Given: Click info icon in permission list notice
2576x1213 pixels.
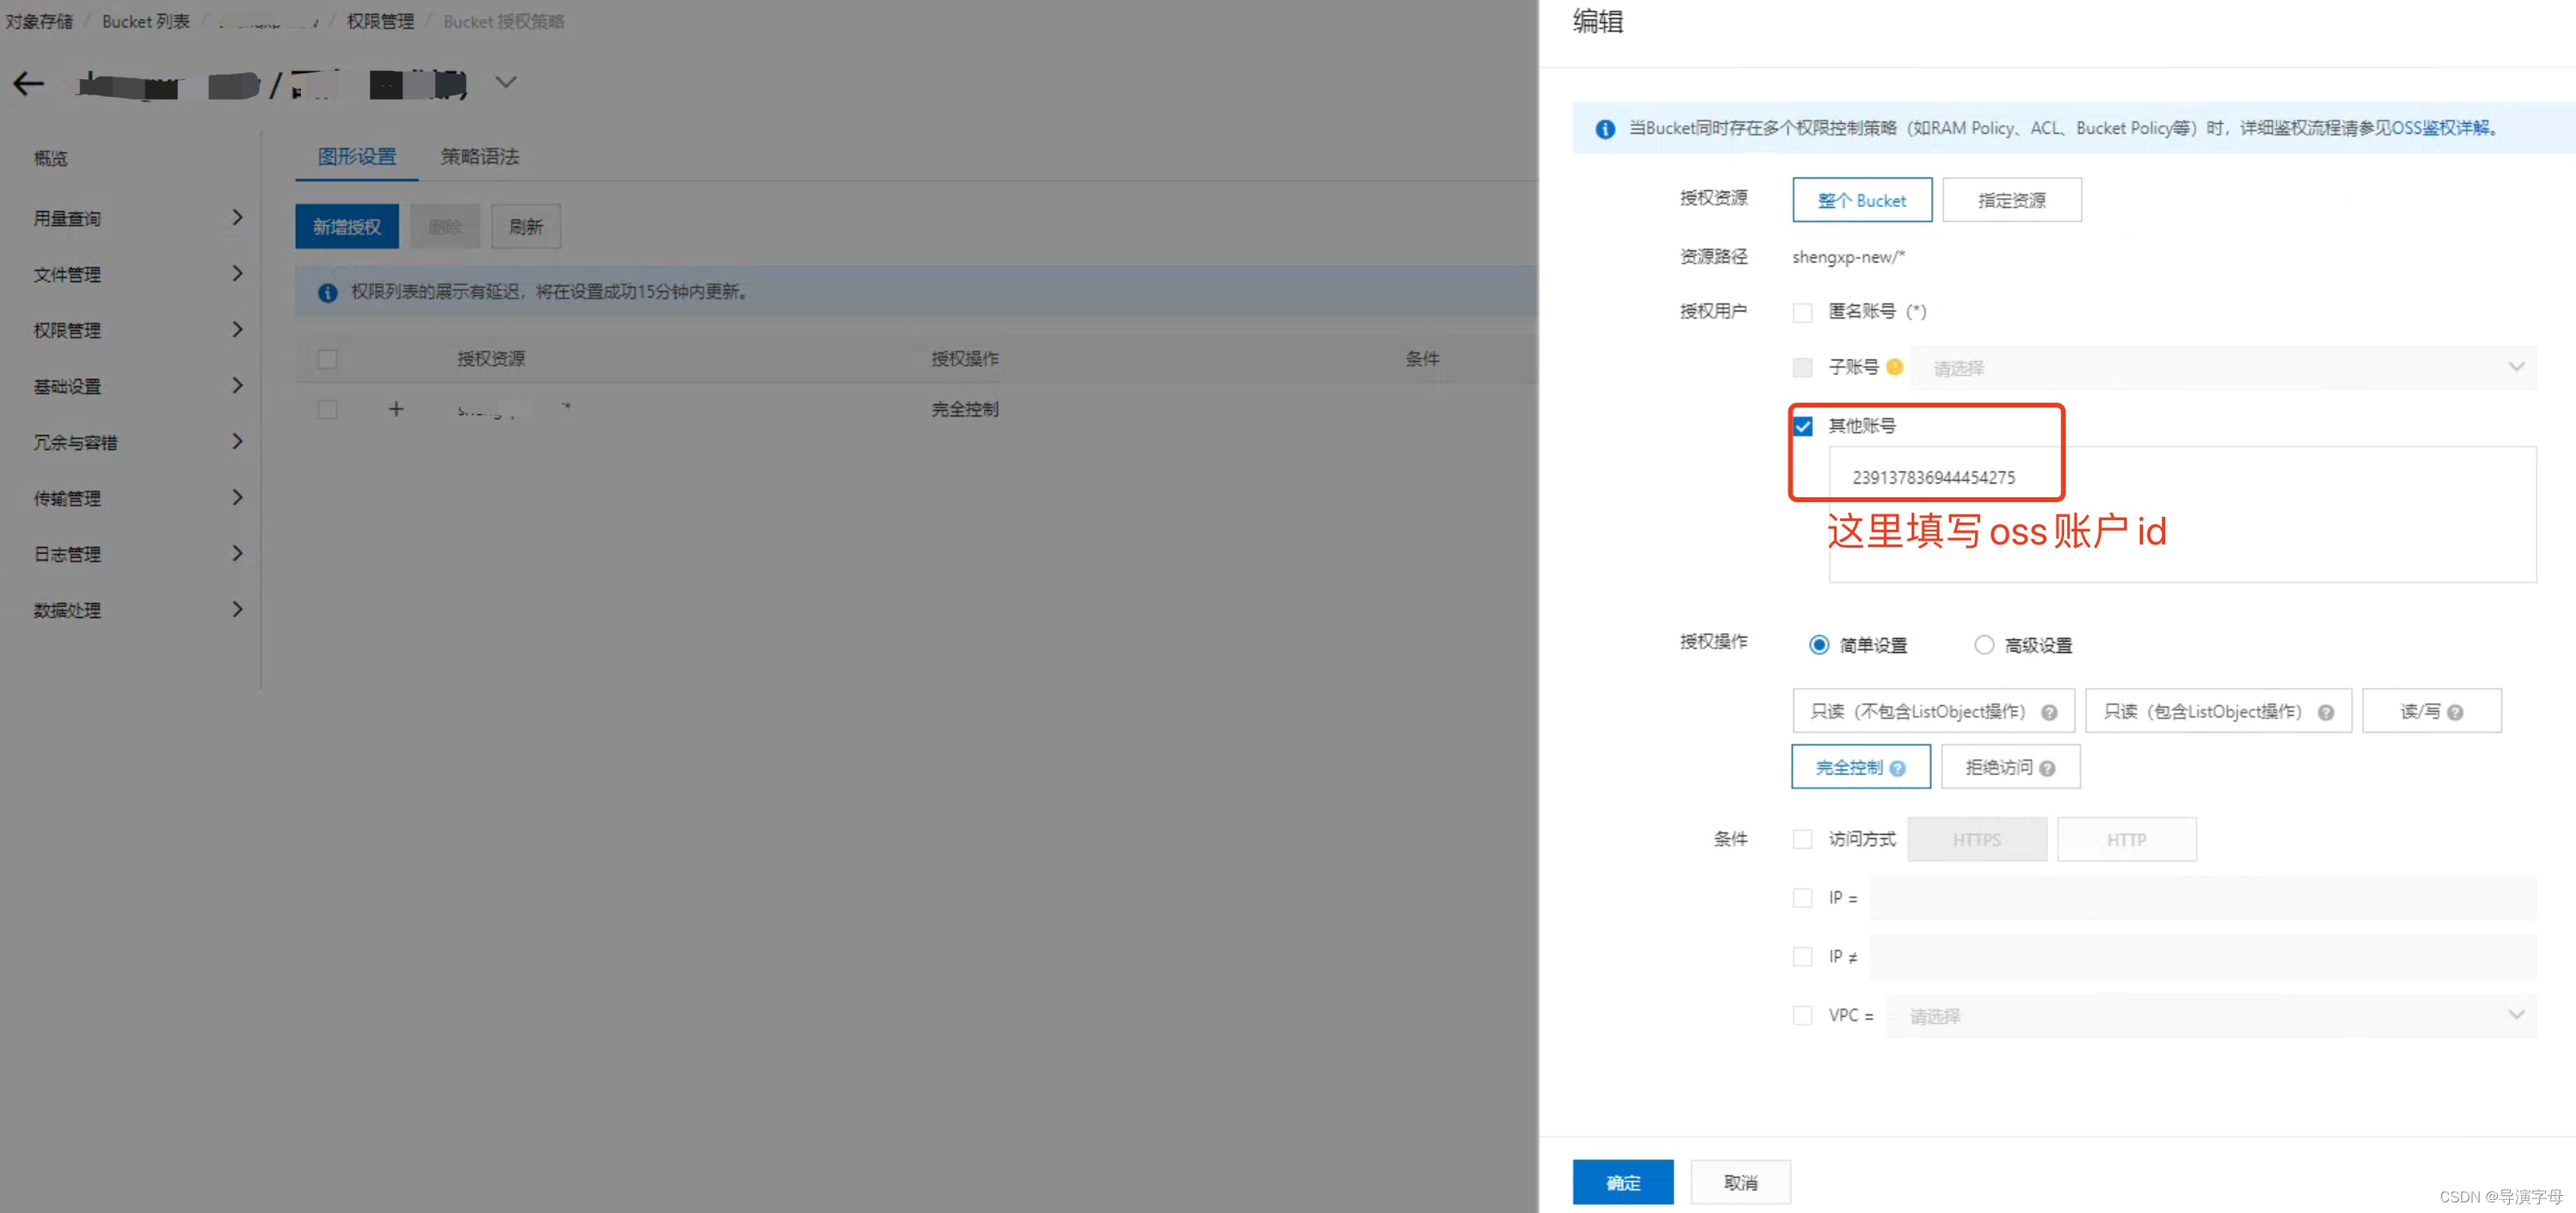Looking at the screenshot, I should [x=327, y=293].
